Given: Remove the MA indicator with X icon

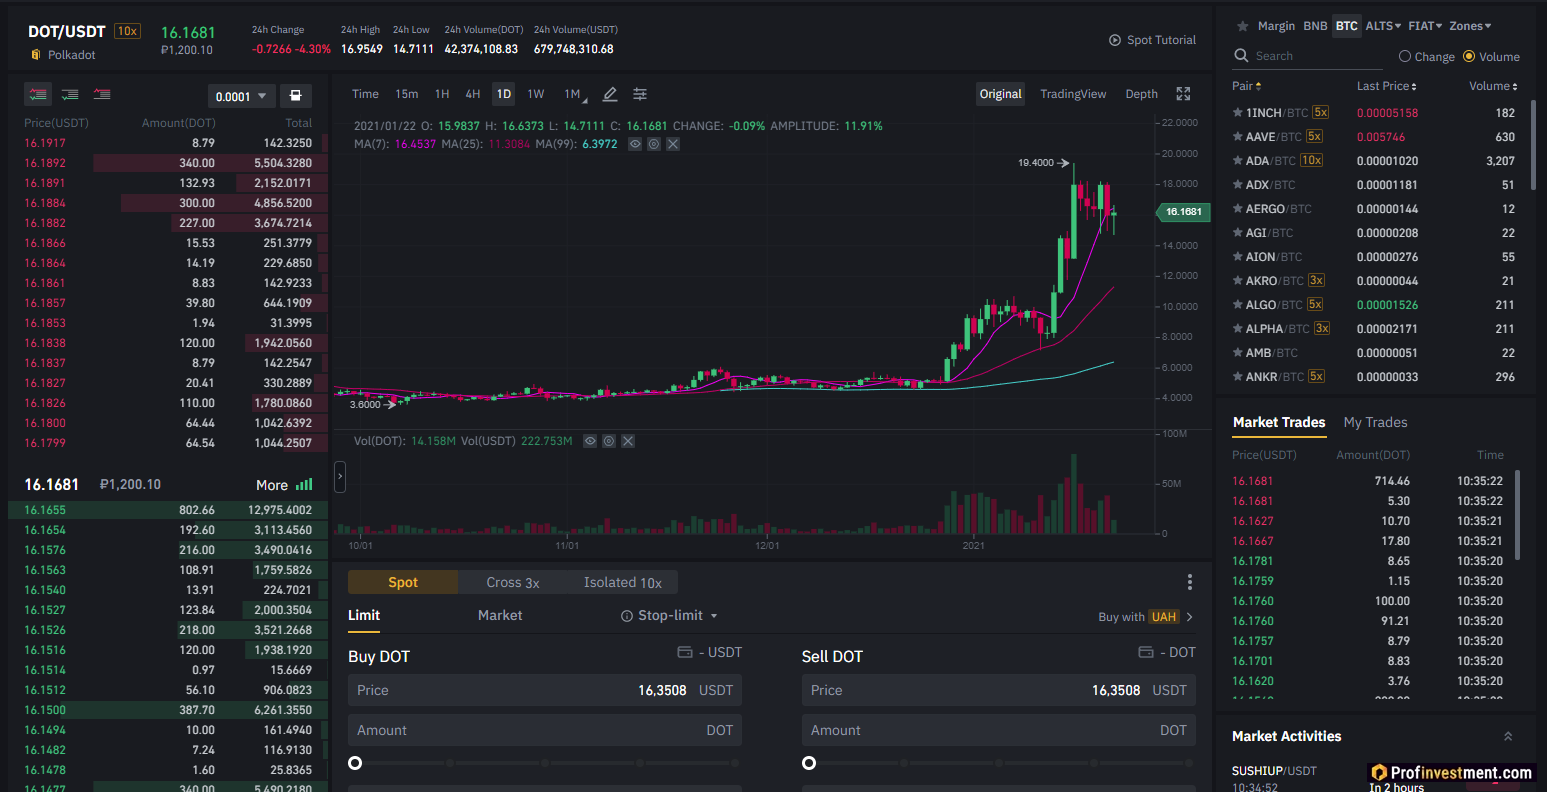Looking at the screenshot, I should 673,144.
